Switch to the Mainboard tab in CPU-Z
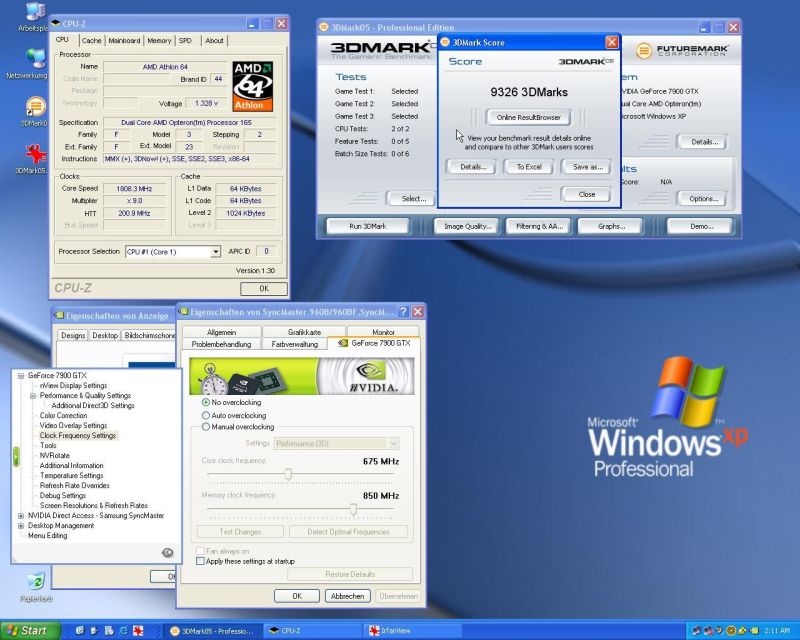The height and width of the screenshot is (640, 800). click(124, 40)
